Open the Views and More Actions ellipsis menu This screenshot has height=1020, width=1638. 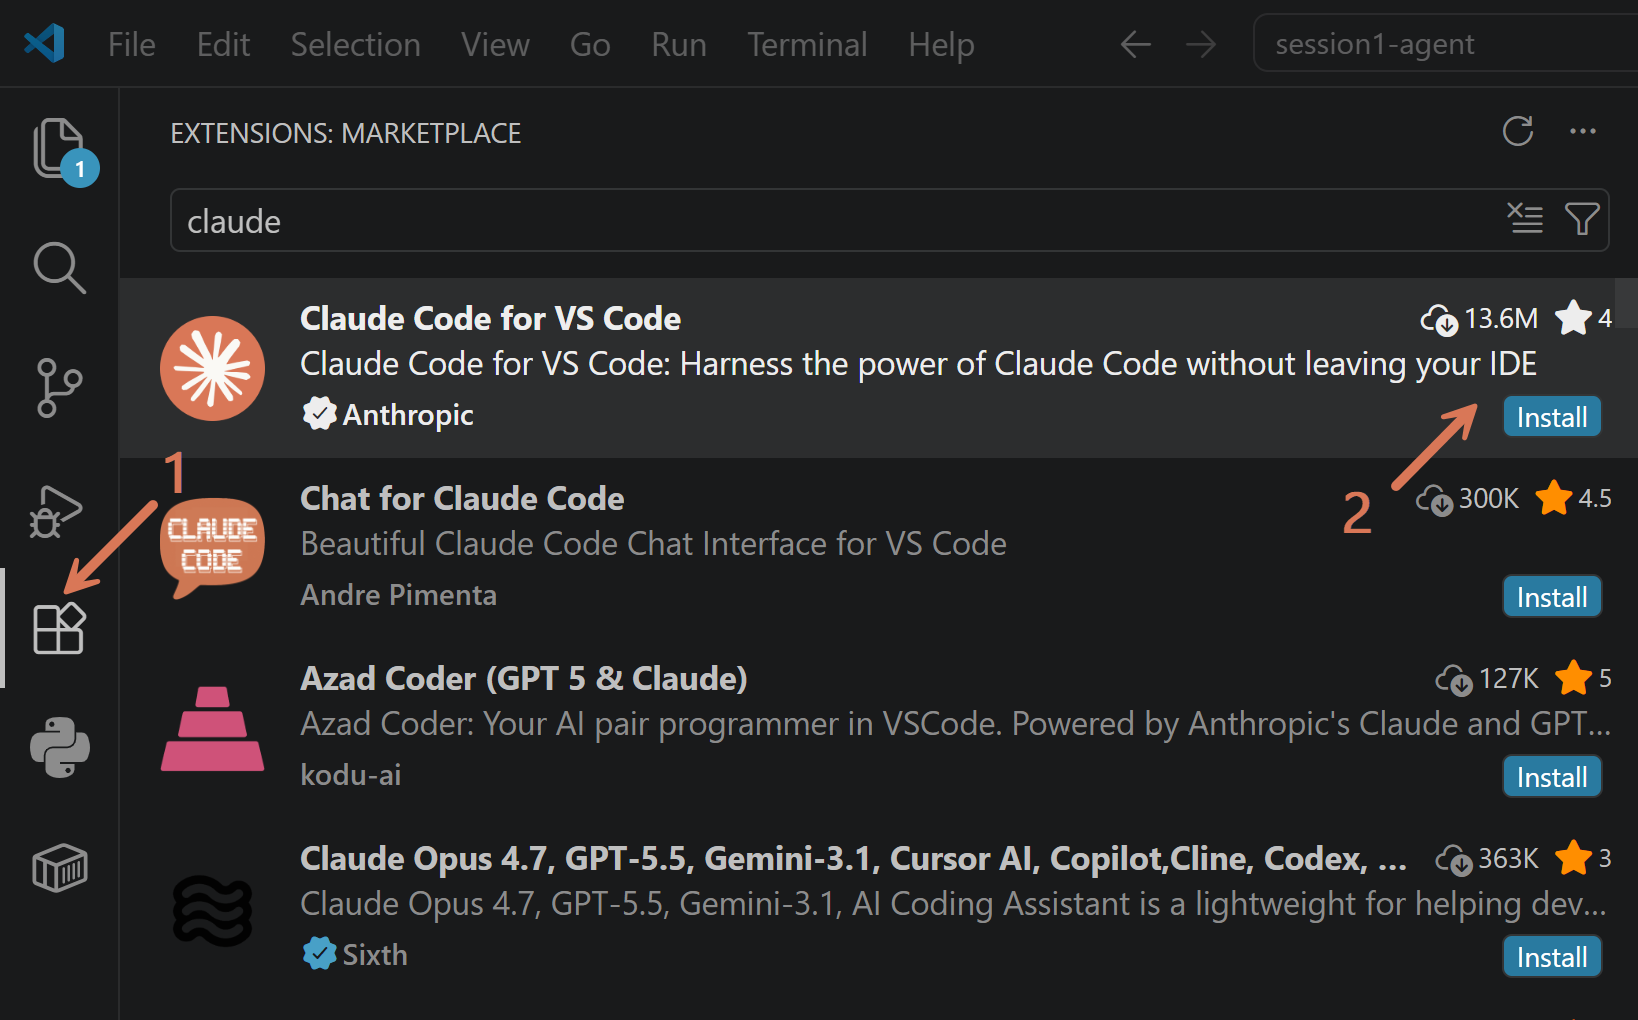1582,131
